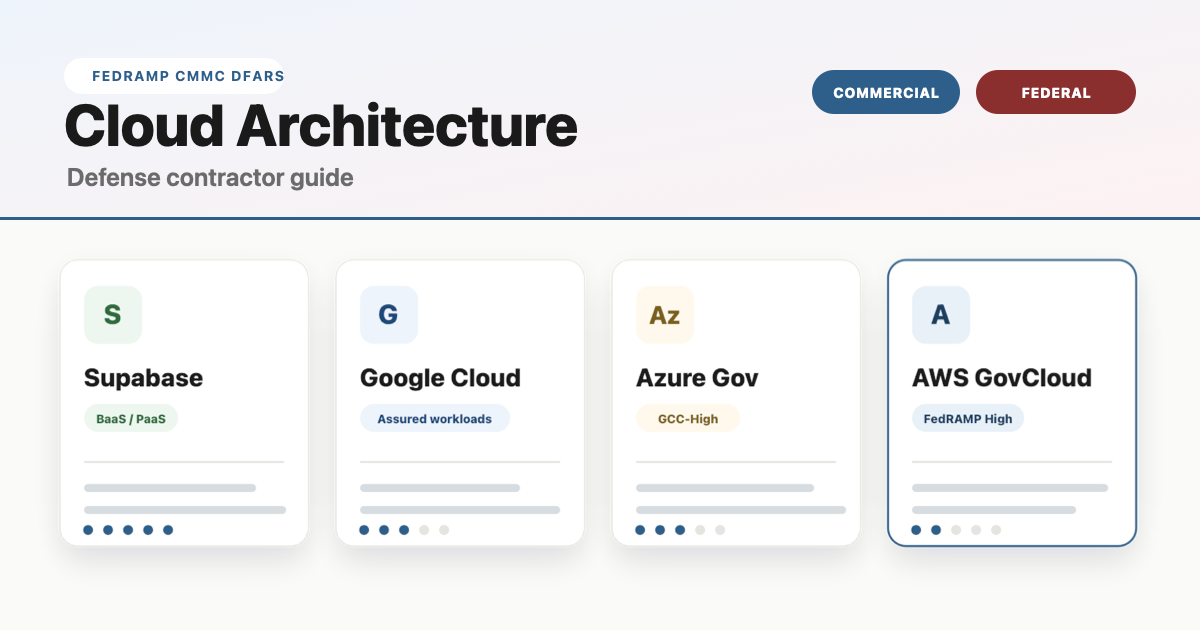Screen dimensions: 1200x630
Task: Click the Google Cloud "G" logo icon
Action: pos(389,315)
